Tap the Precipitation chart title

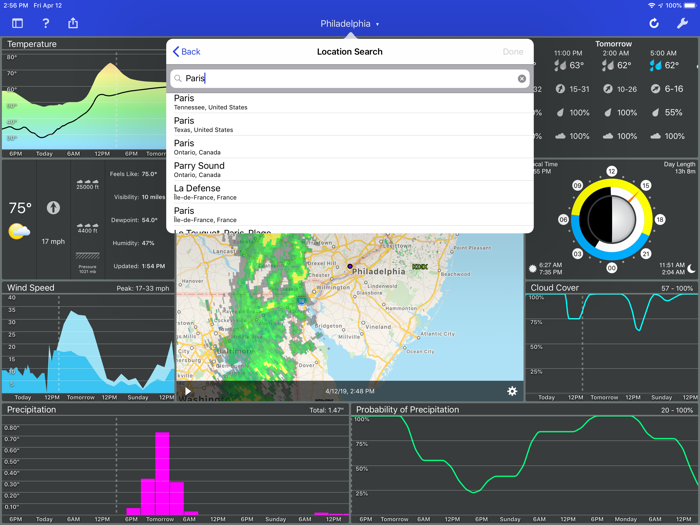31,409
